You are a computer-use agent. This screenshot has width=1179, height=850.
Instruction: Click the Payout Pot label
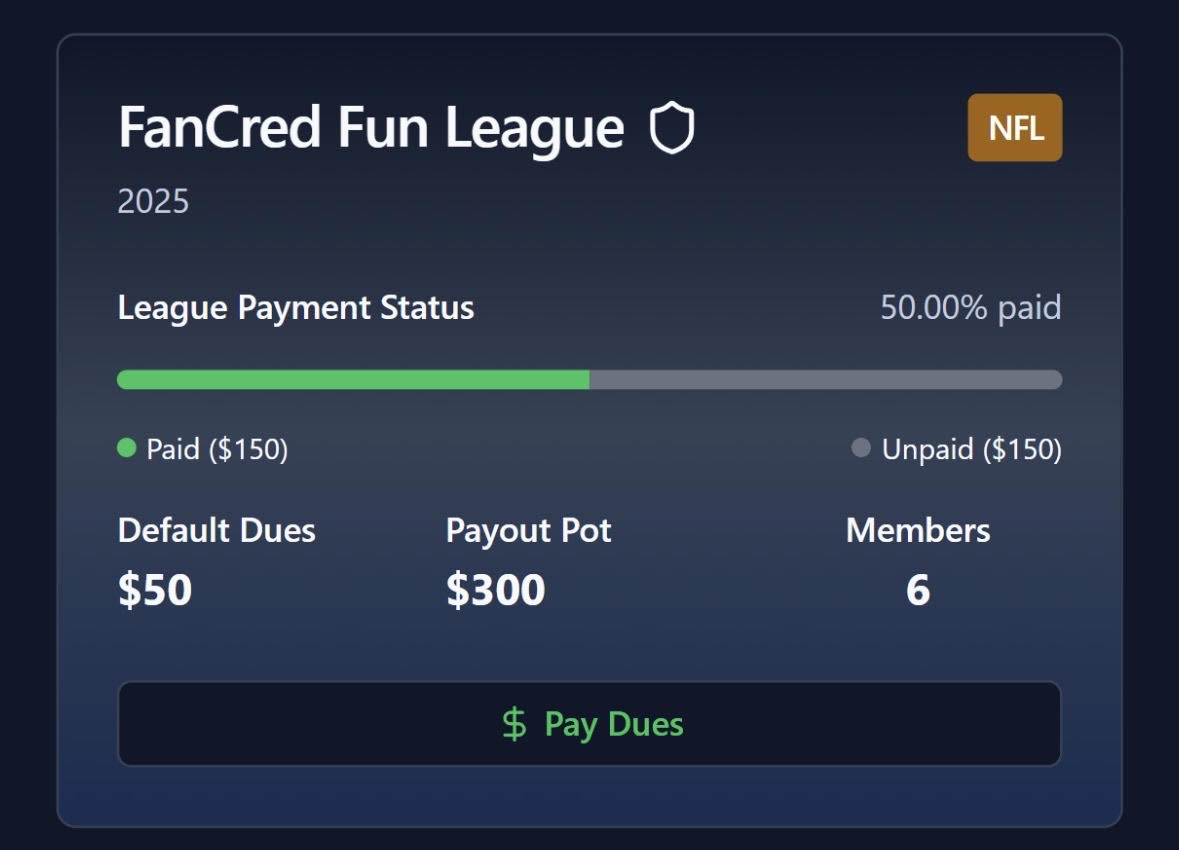click(x=528, y=530)
